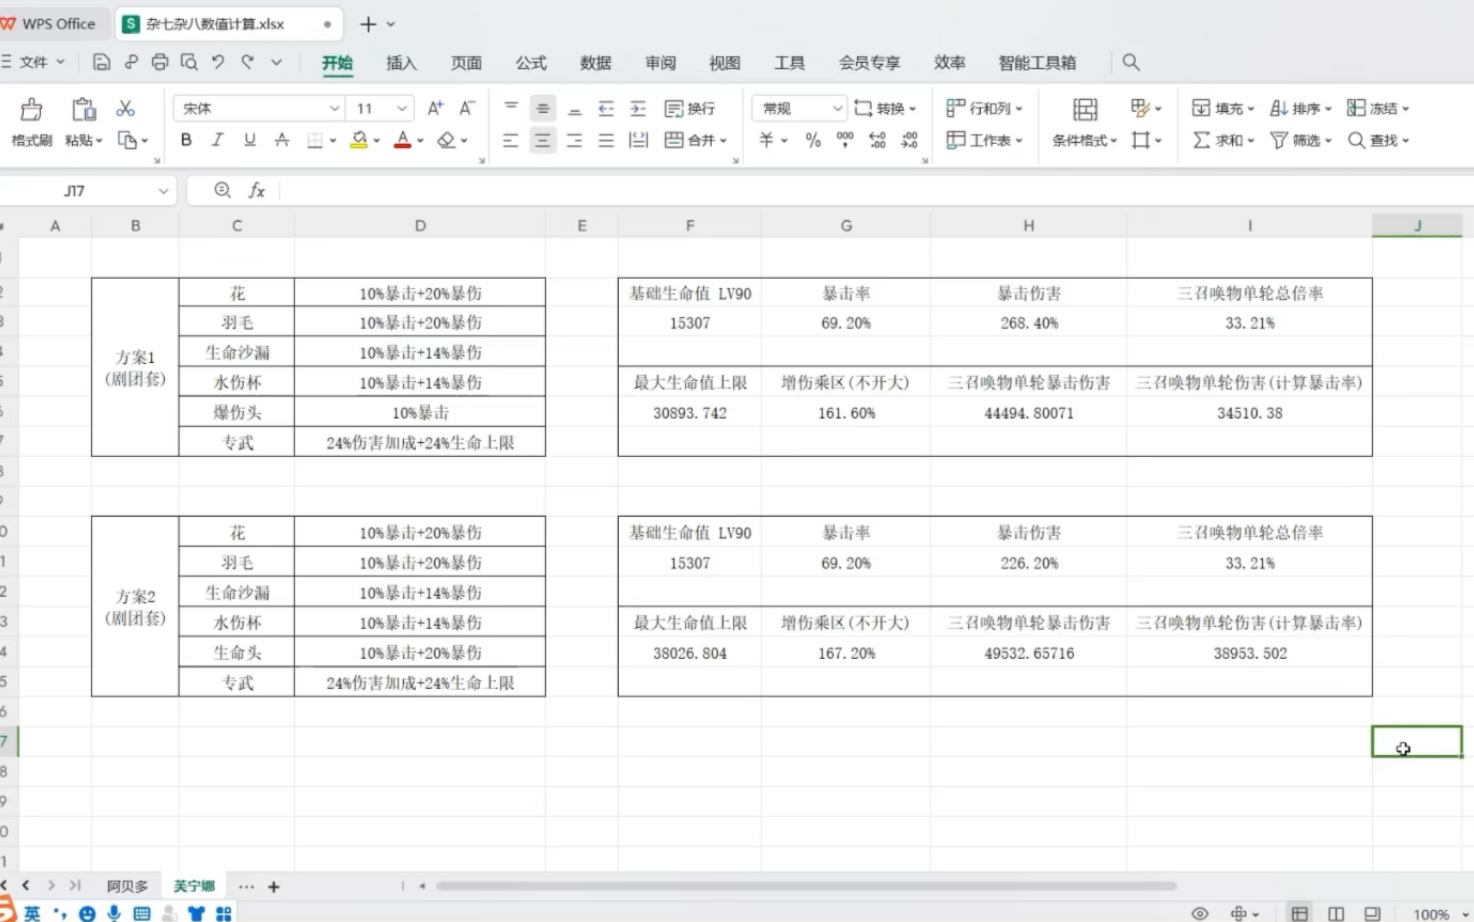Decrease font size with A- icon
The width and height of the screenshot is (1474, 922).
pos(467,108)
